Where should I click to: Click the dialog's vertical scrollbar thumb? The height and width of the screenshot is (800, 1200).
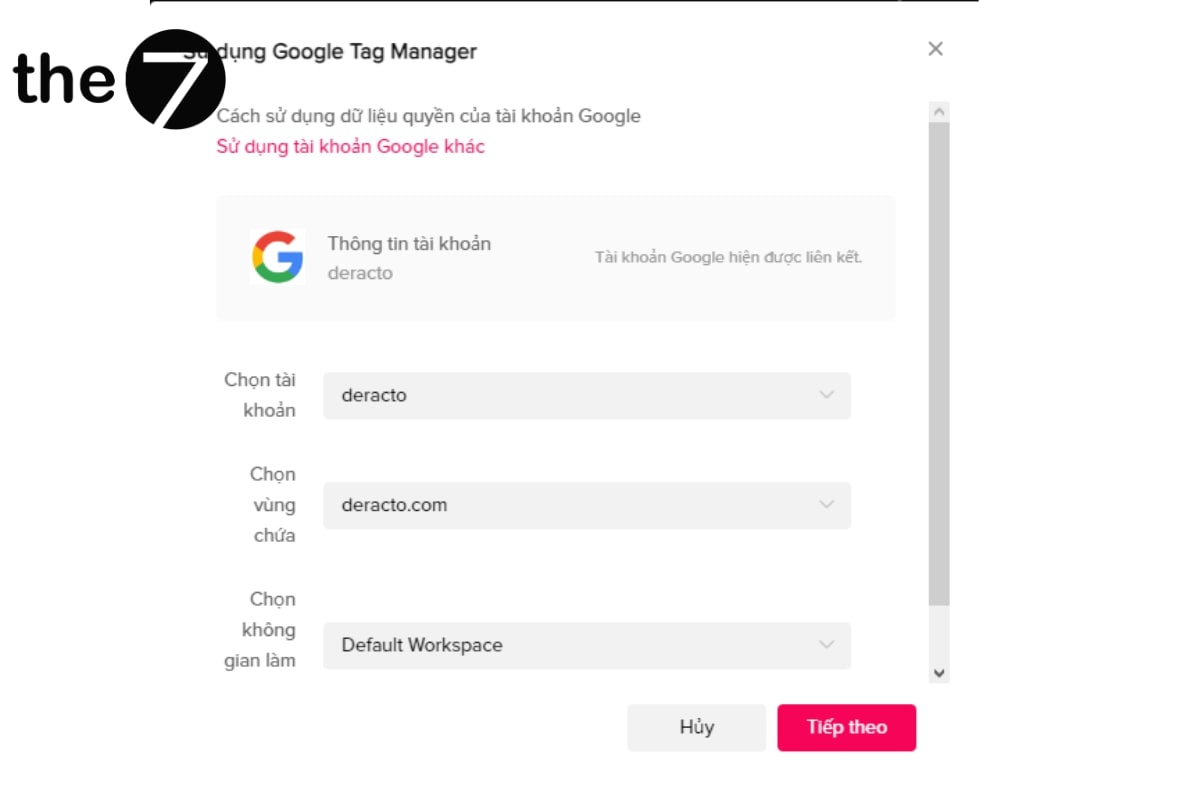938,360
